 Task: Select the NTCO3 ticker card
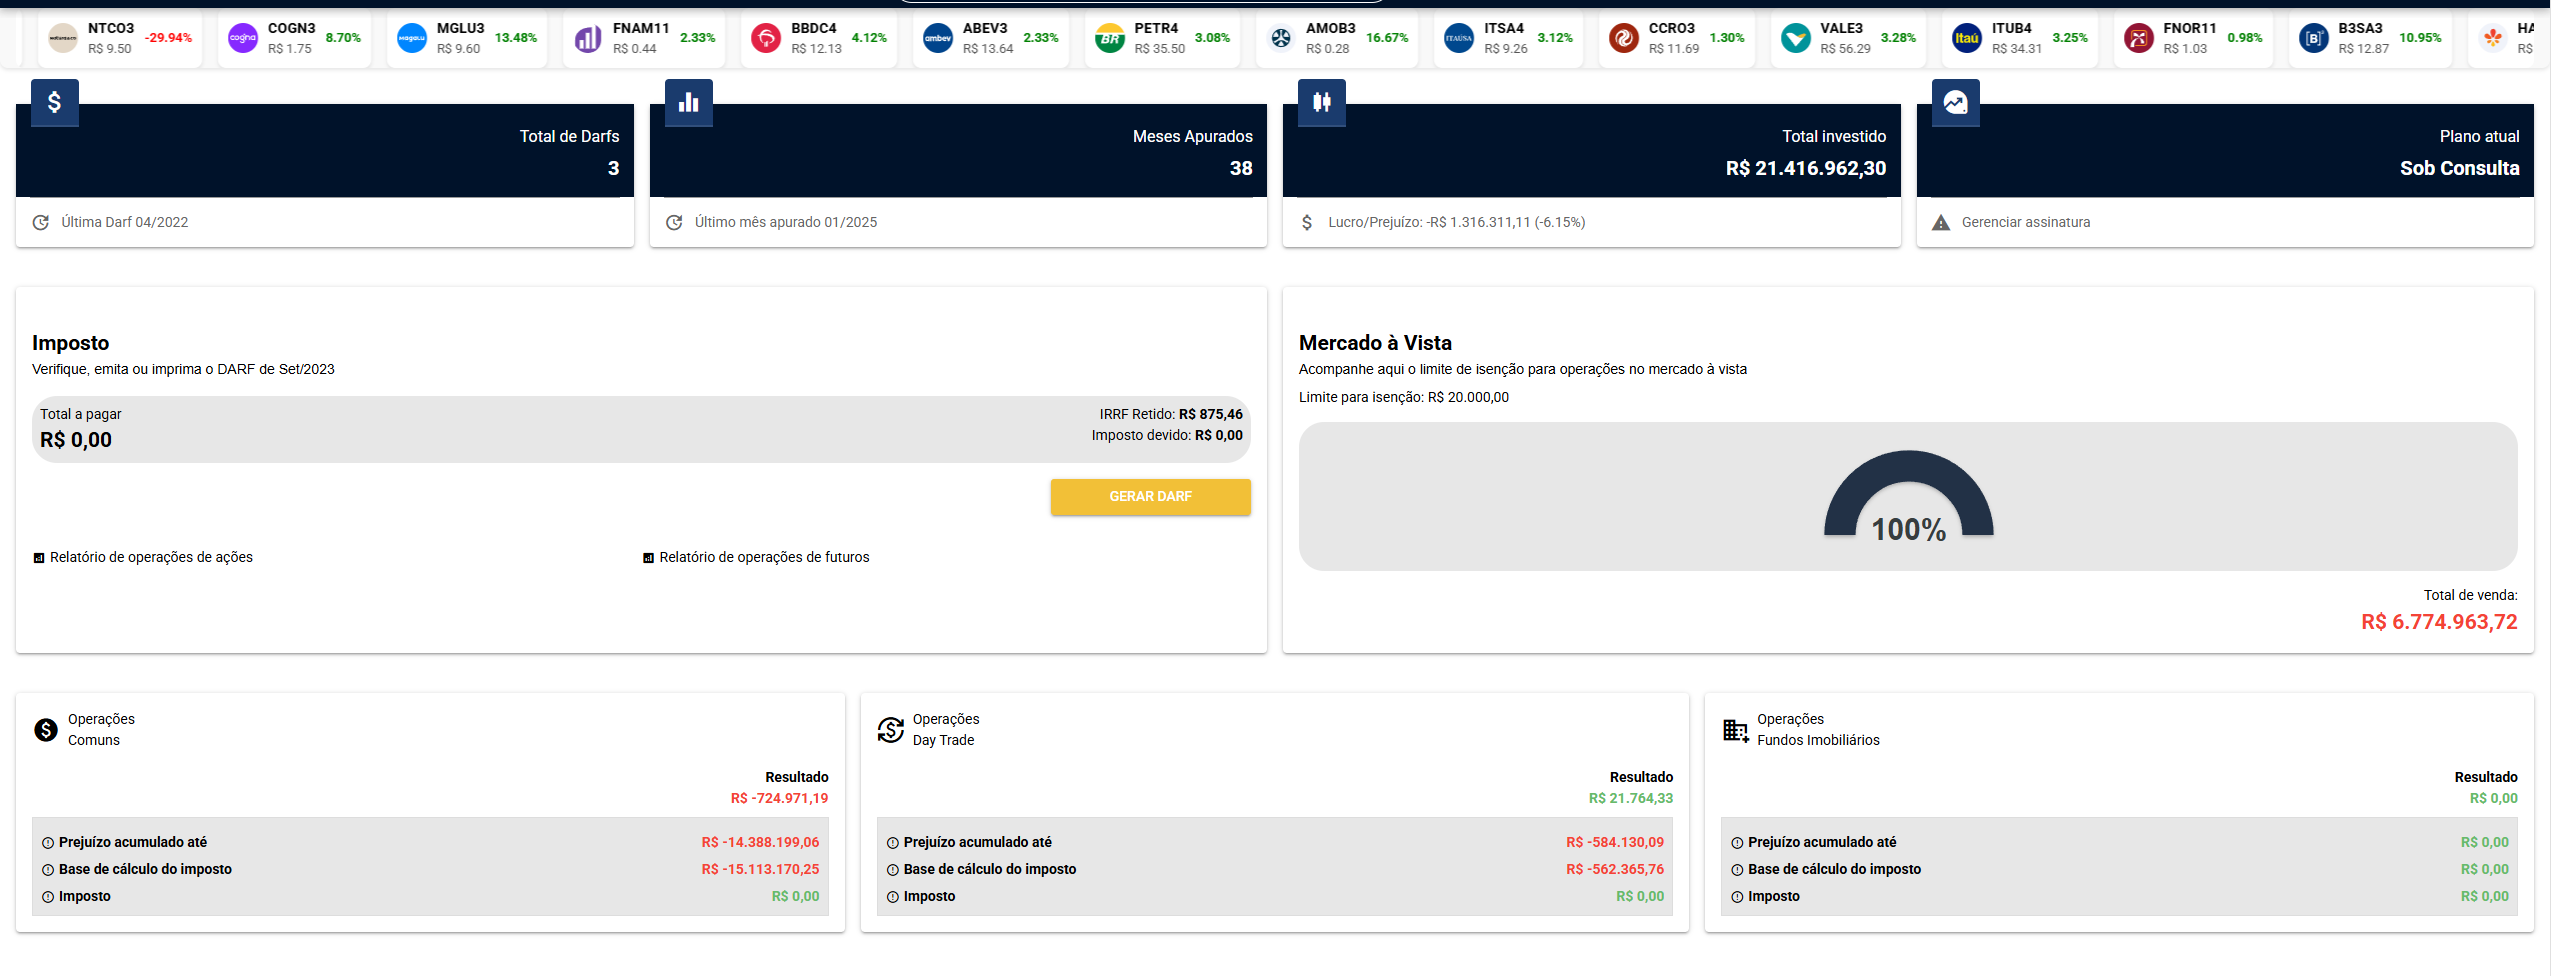tap(120, 38)
